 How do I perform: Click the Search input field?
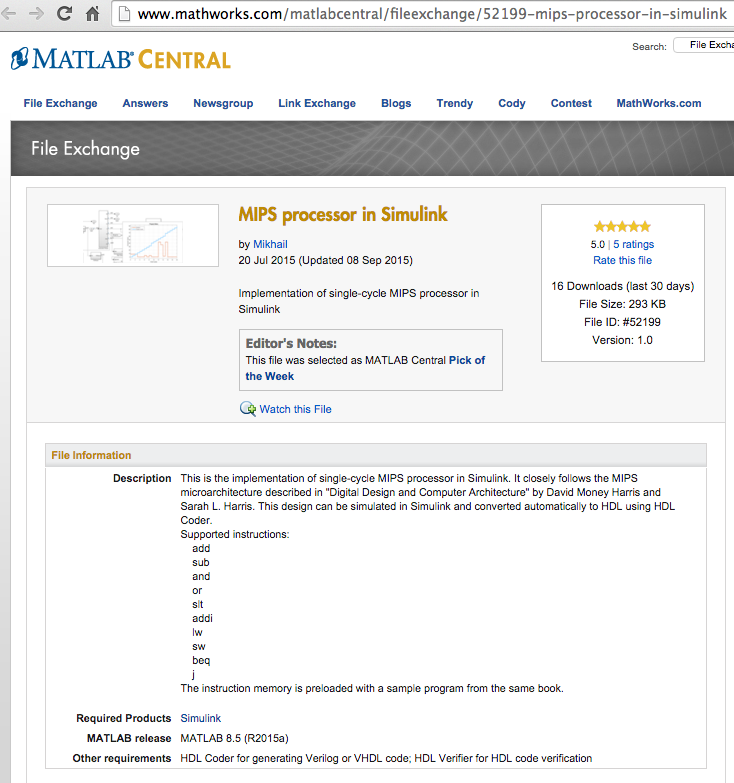tap(704, 45)
